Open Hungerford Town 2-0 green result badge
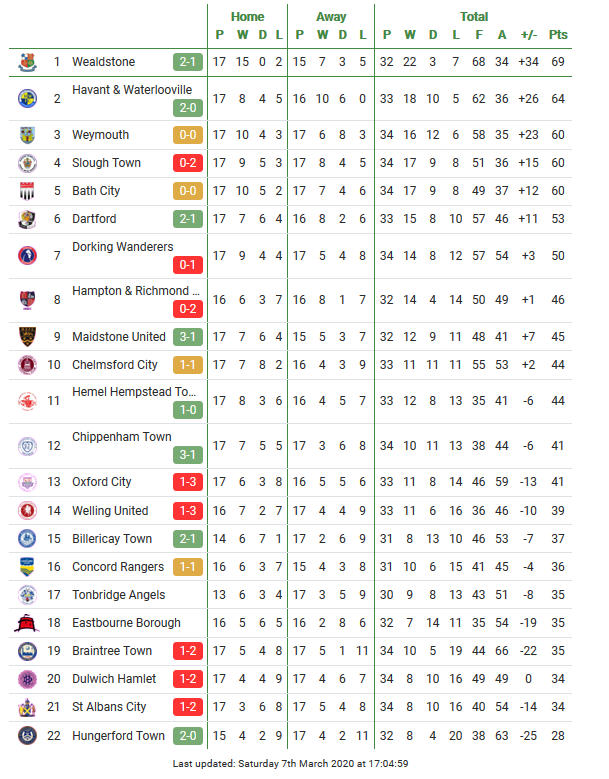 (188, 735)
